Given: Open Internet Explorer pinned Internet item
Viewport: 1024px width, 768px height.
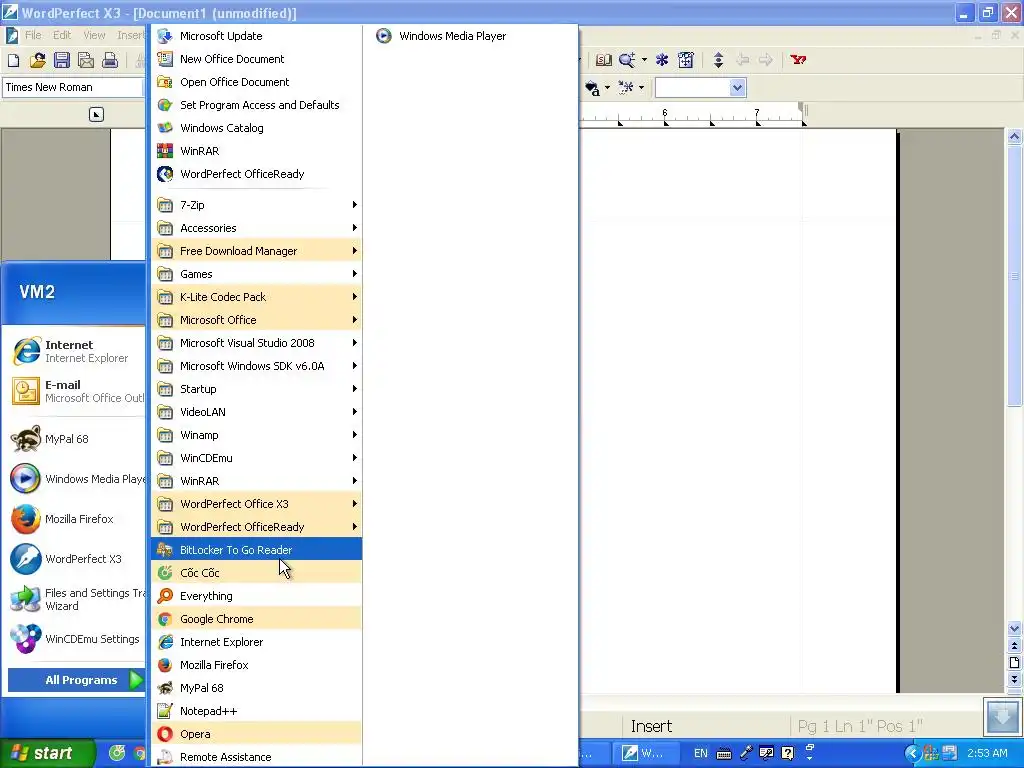Looking at the screenshot, I should pos(76,351).
